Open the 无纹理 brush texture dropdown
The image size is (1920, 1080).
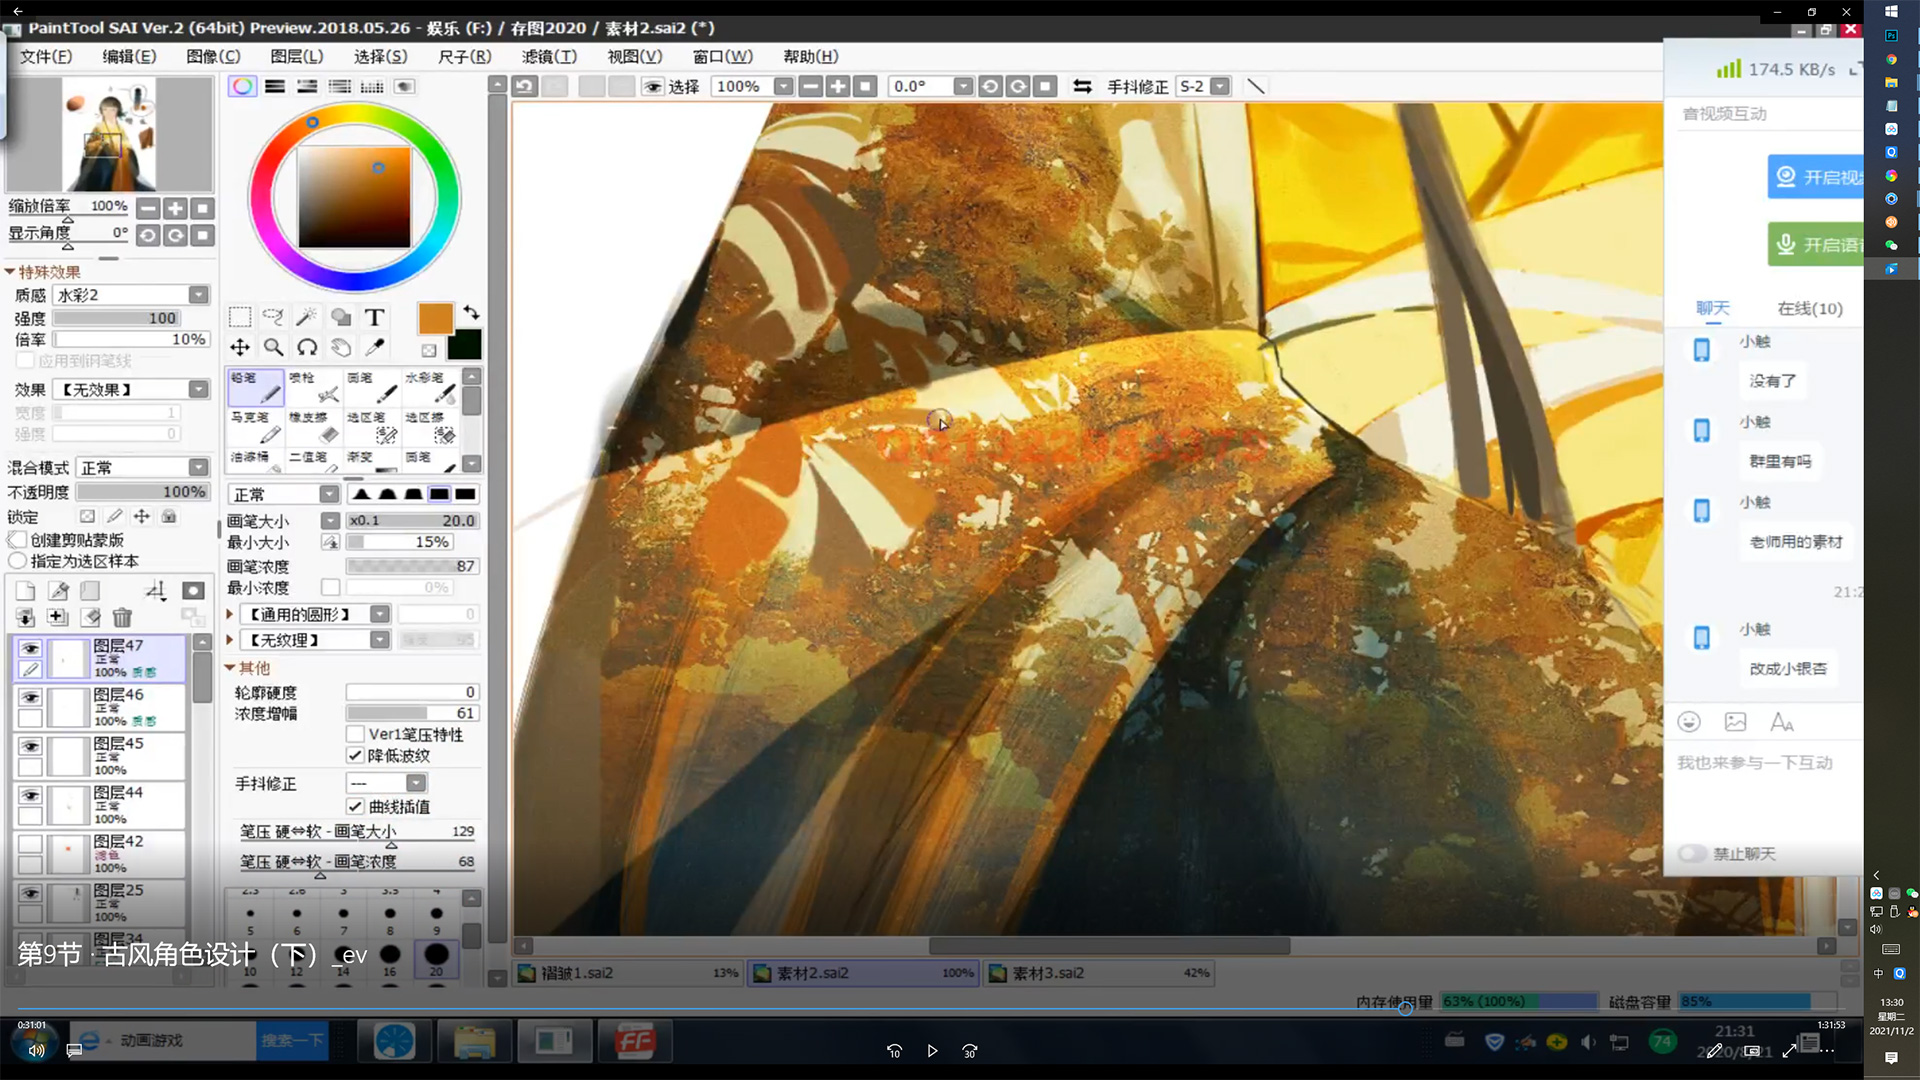315,640
